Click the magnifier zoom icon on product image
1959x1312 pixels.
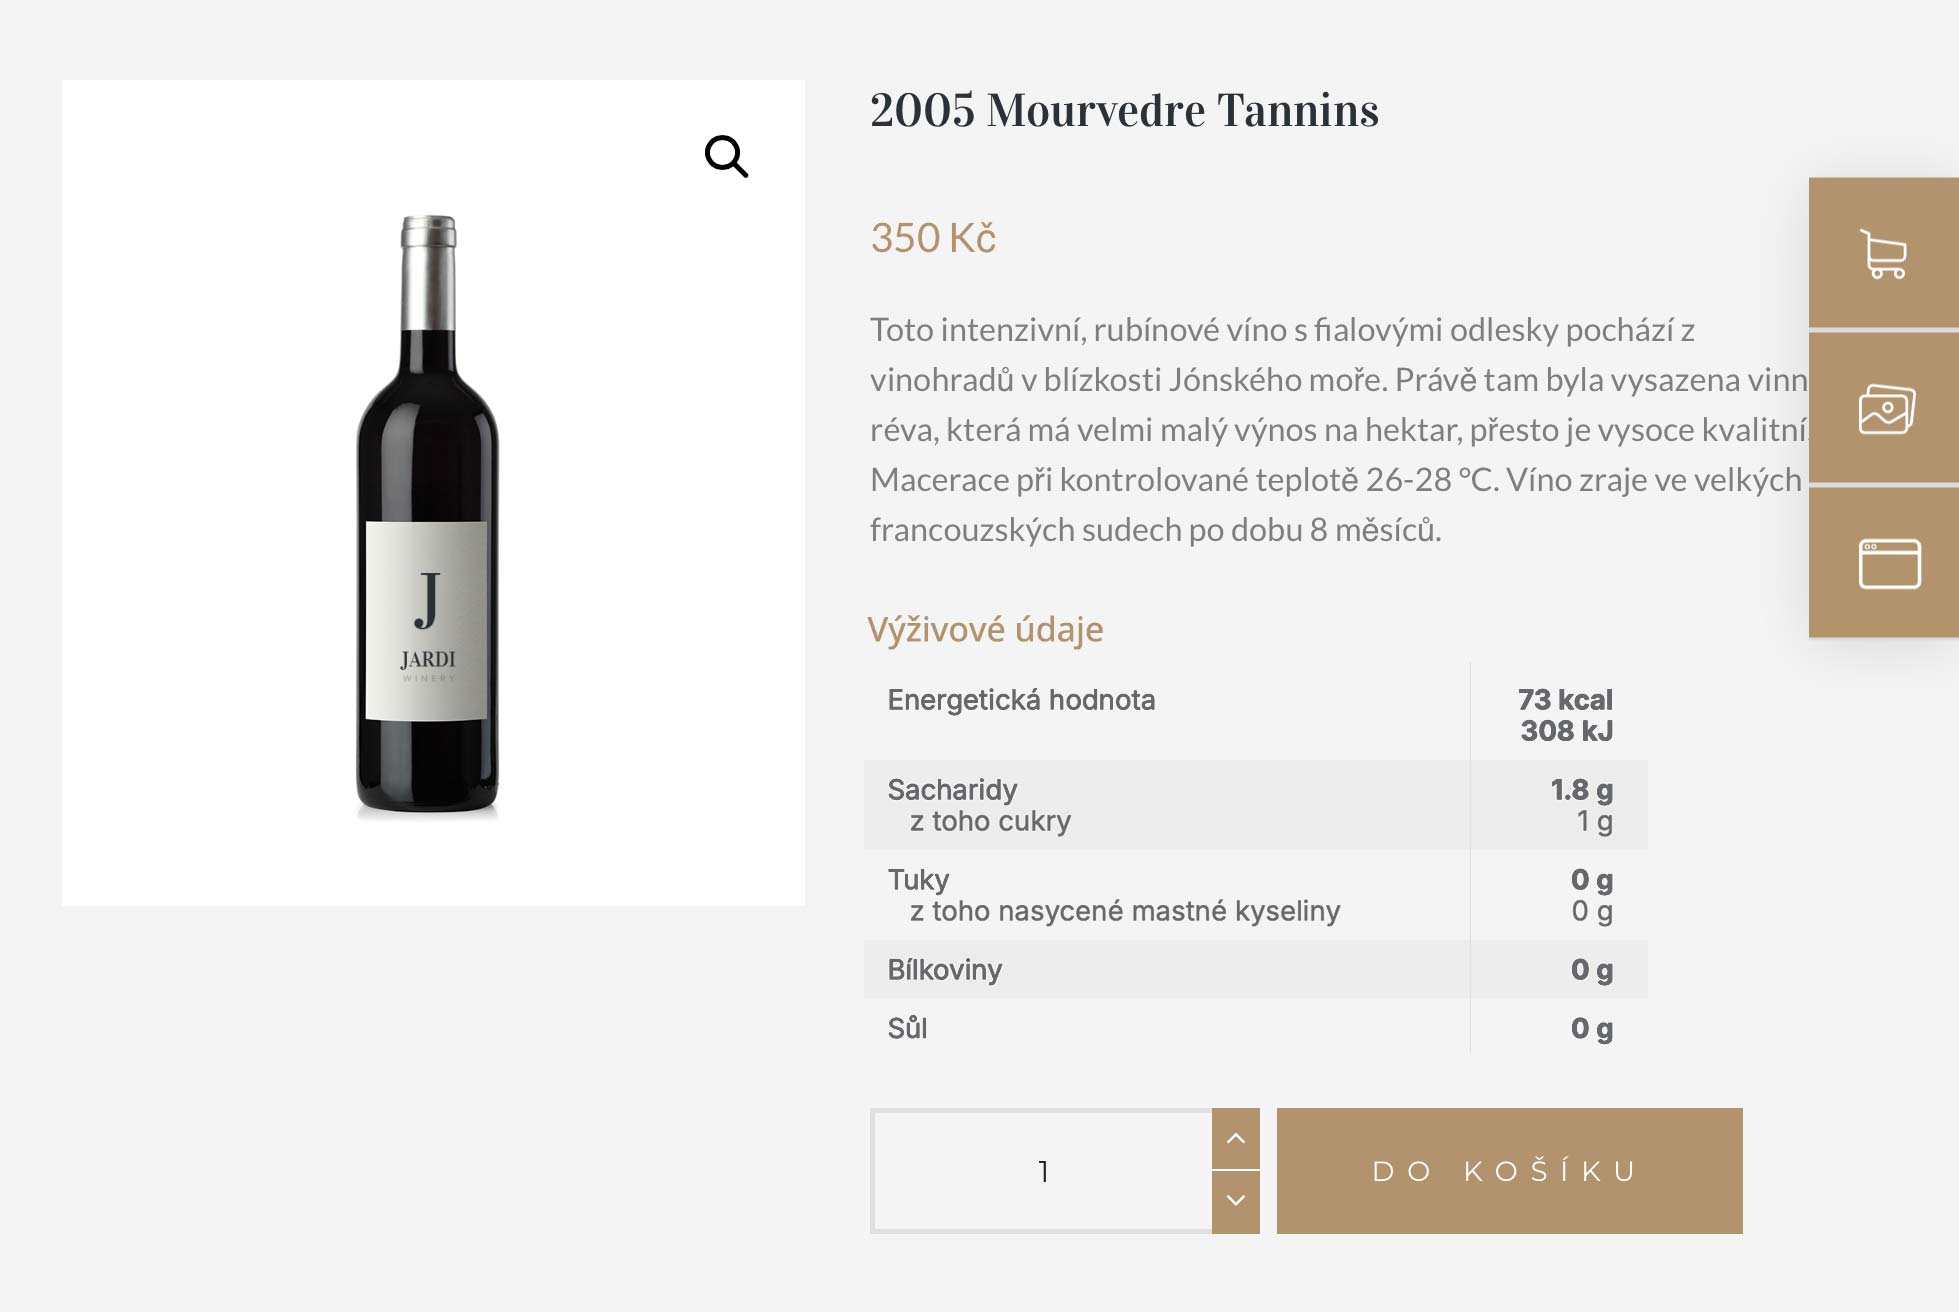click(726, 157)
